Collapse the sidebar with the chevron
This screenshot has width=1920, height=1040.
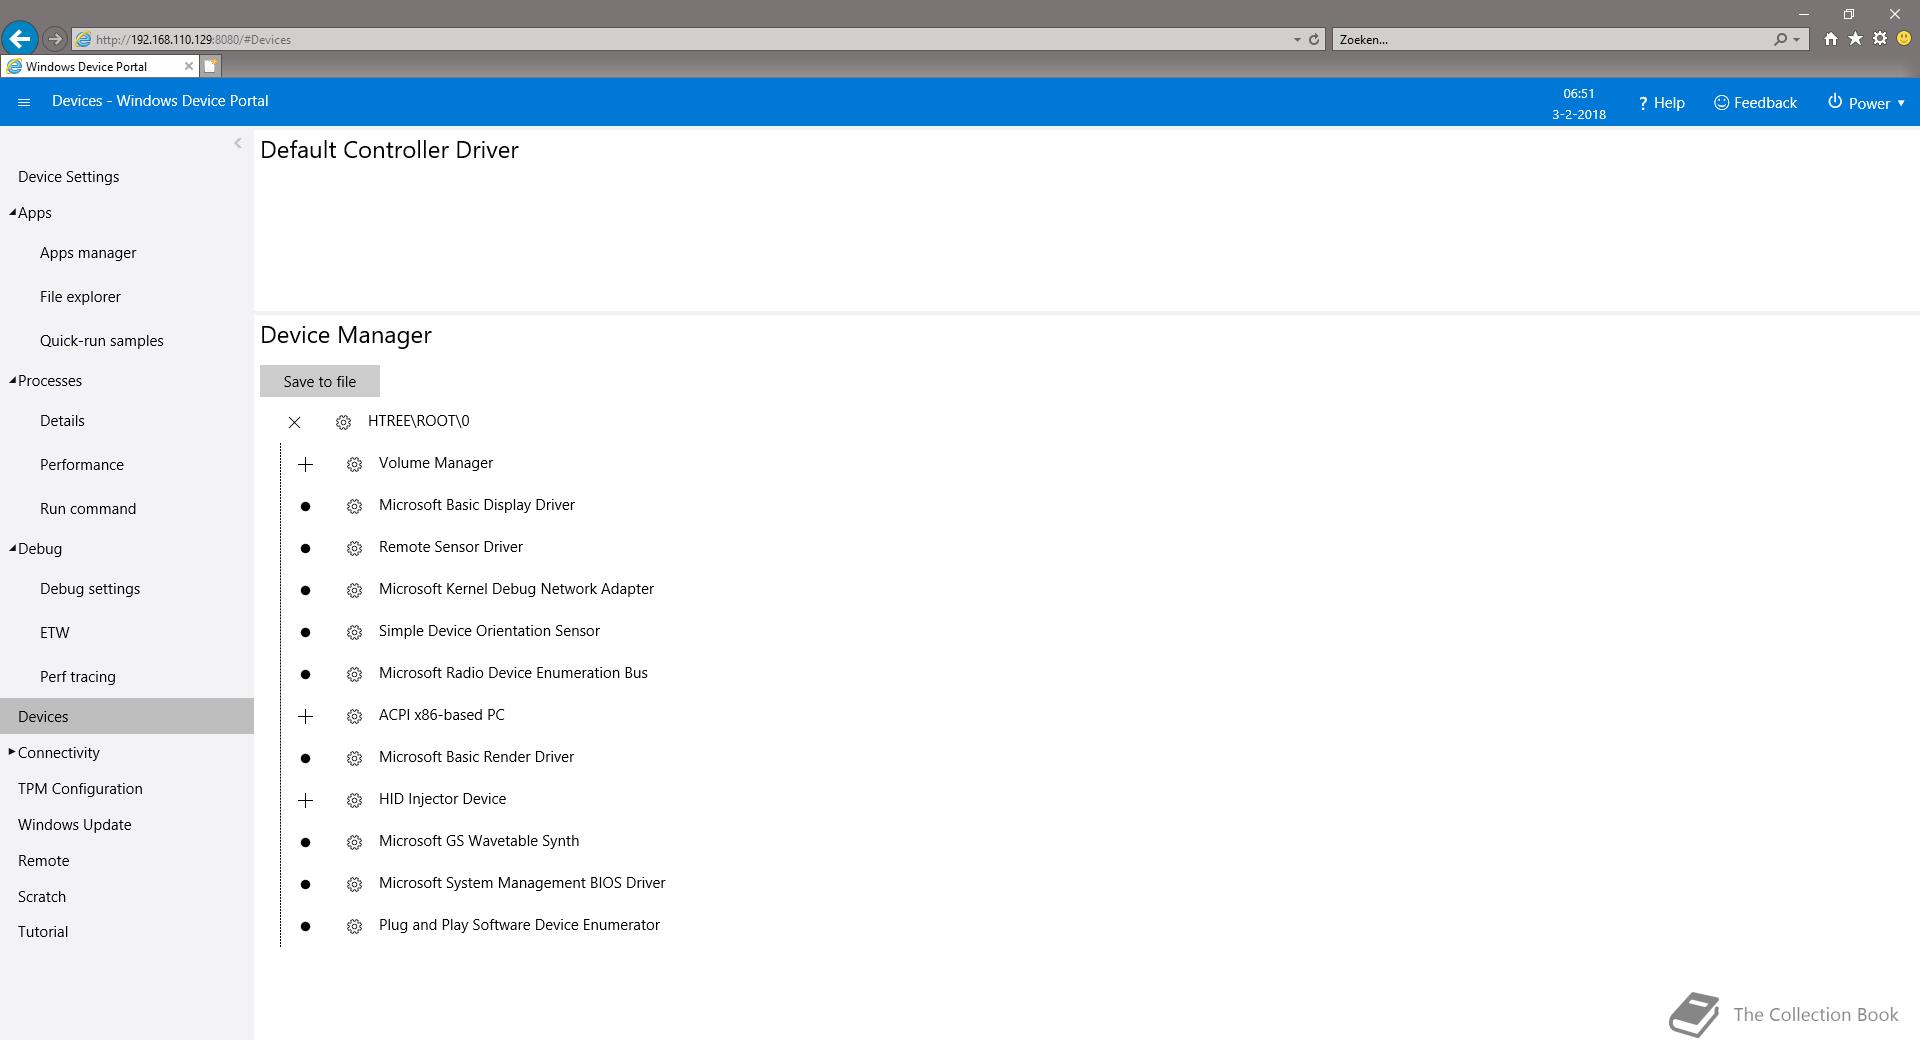pos(238,143)
